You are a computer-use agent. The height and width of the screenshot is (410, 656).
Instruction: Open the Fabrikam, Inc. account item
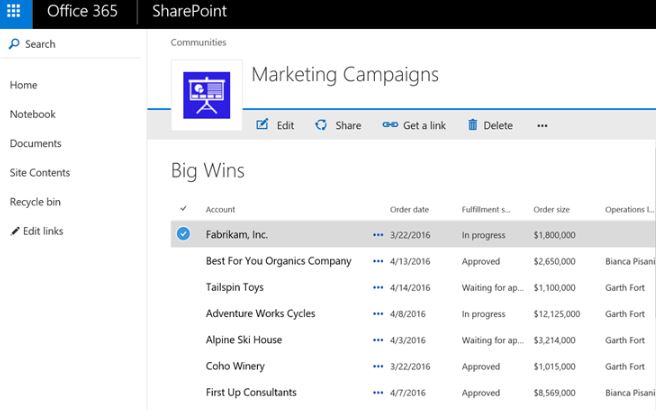[x=237, y=235]
